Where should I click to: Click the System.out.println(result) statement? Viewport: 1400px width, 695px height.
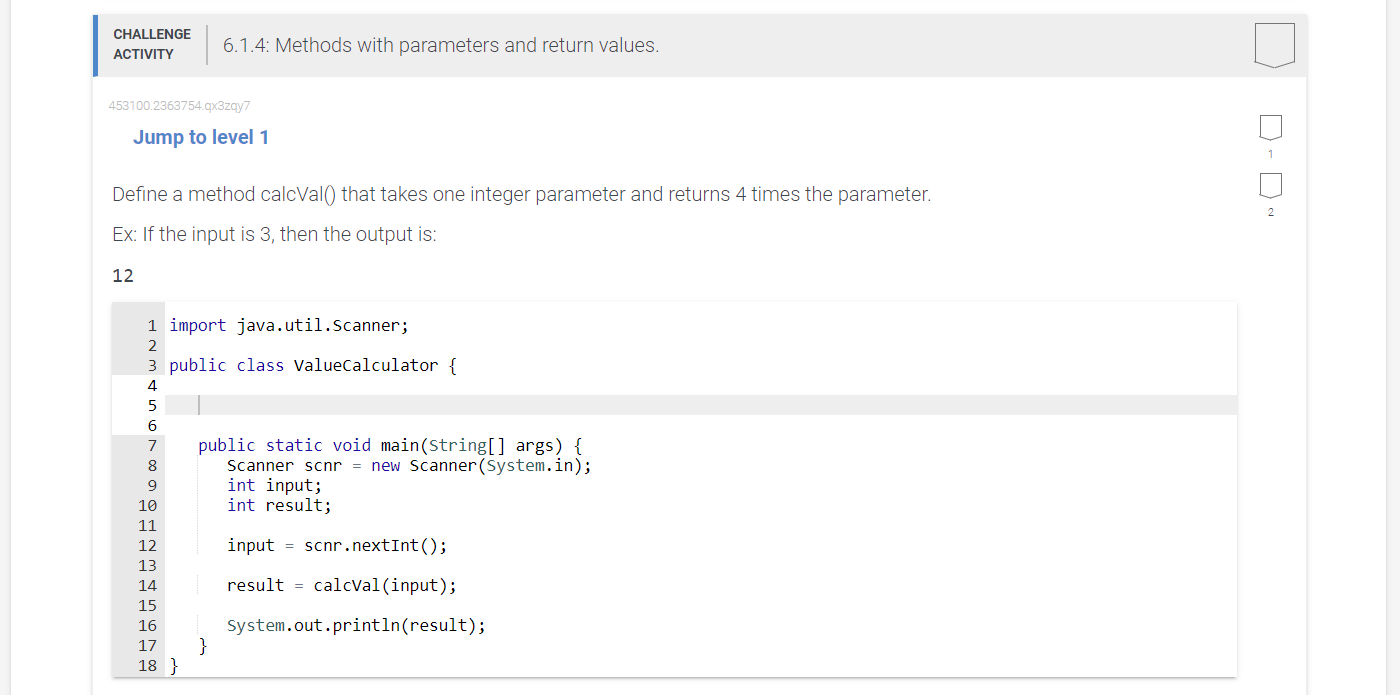[355, 625]
